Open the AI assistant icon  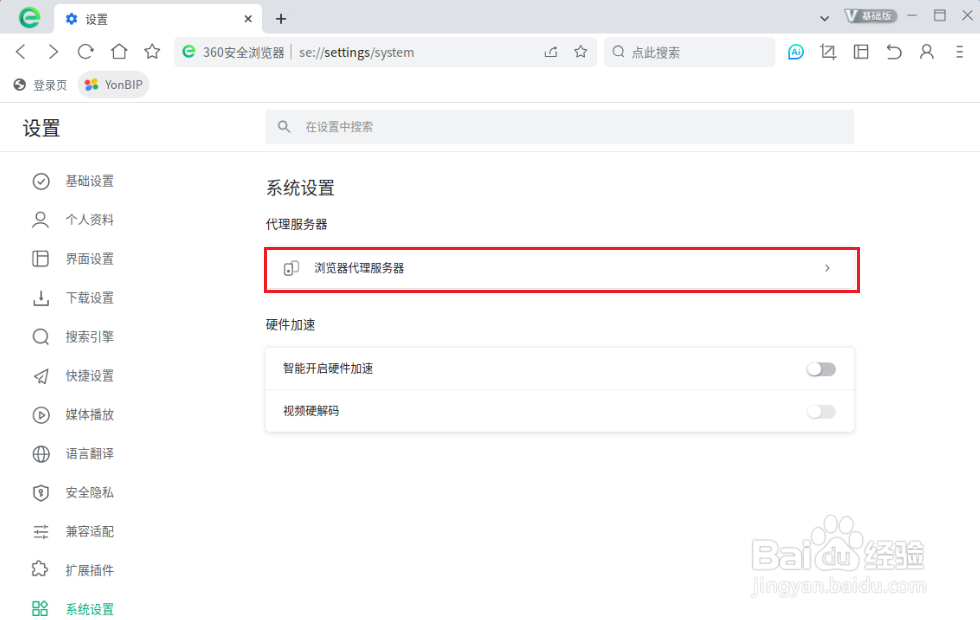tap(796, 52)
